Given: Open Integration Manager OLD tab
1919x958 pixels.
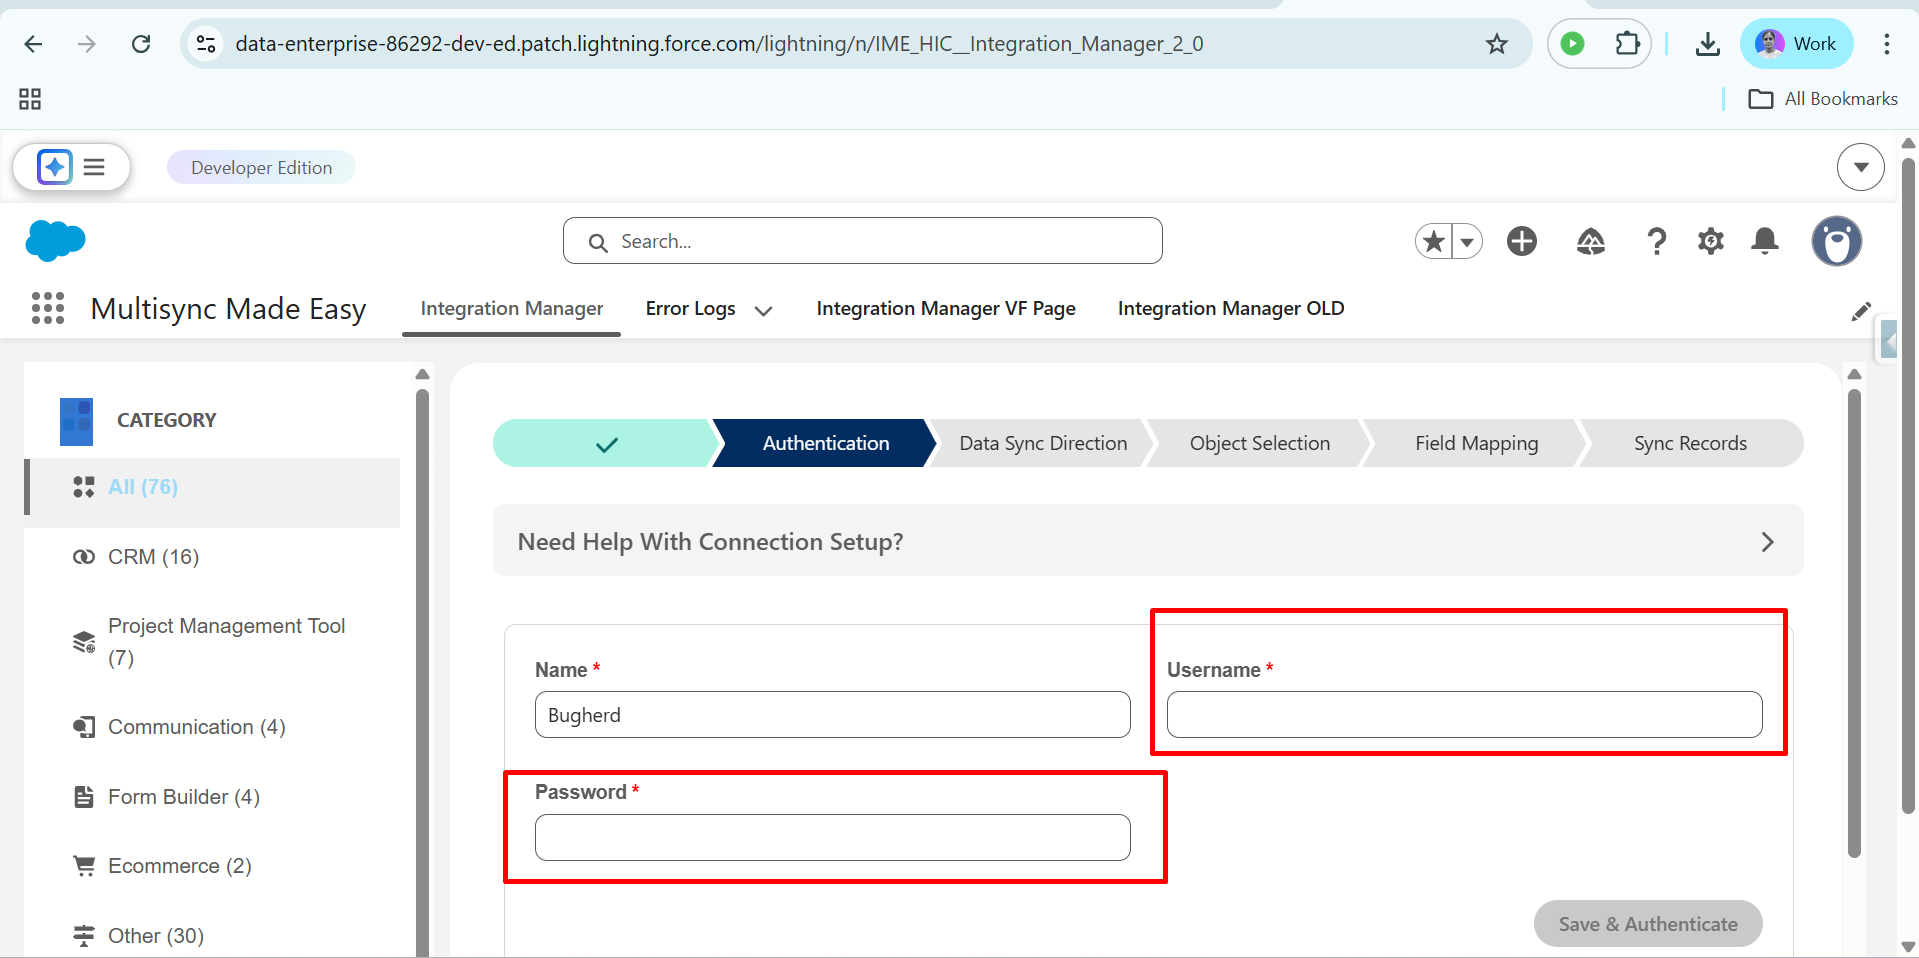Looking at the screenshot, I should [1231, 309].
